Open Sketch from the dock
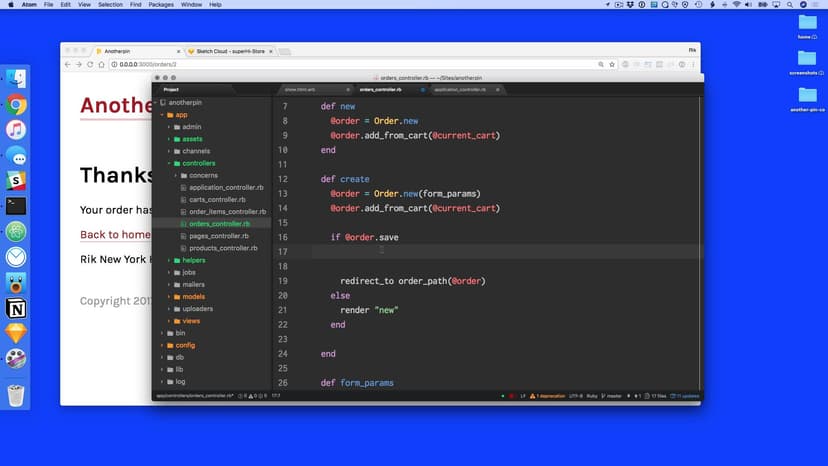Screen dimensions: 828x466 pos(16,333)
